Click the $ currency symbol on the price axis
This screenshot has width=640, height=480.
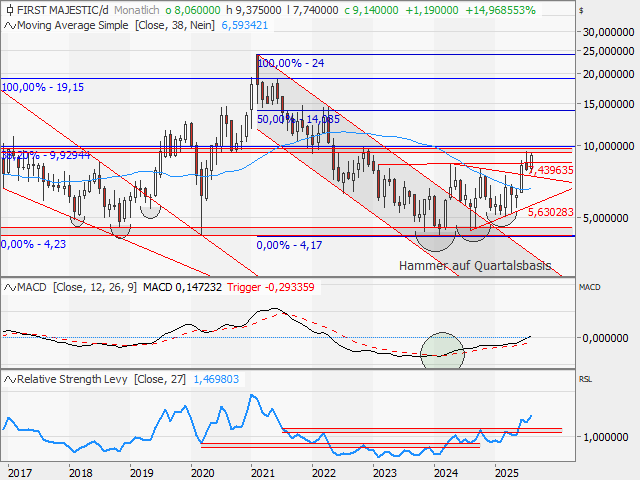581,11
